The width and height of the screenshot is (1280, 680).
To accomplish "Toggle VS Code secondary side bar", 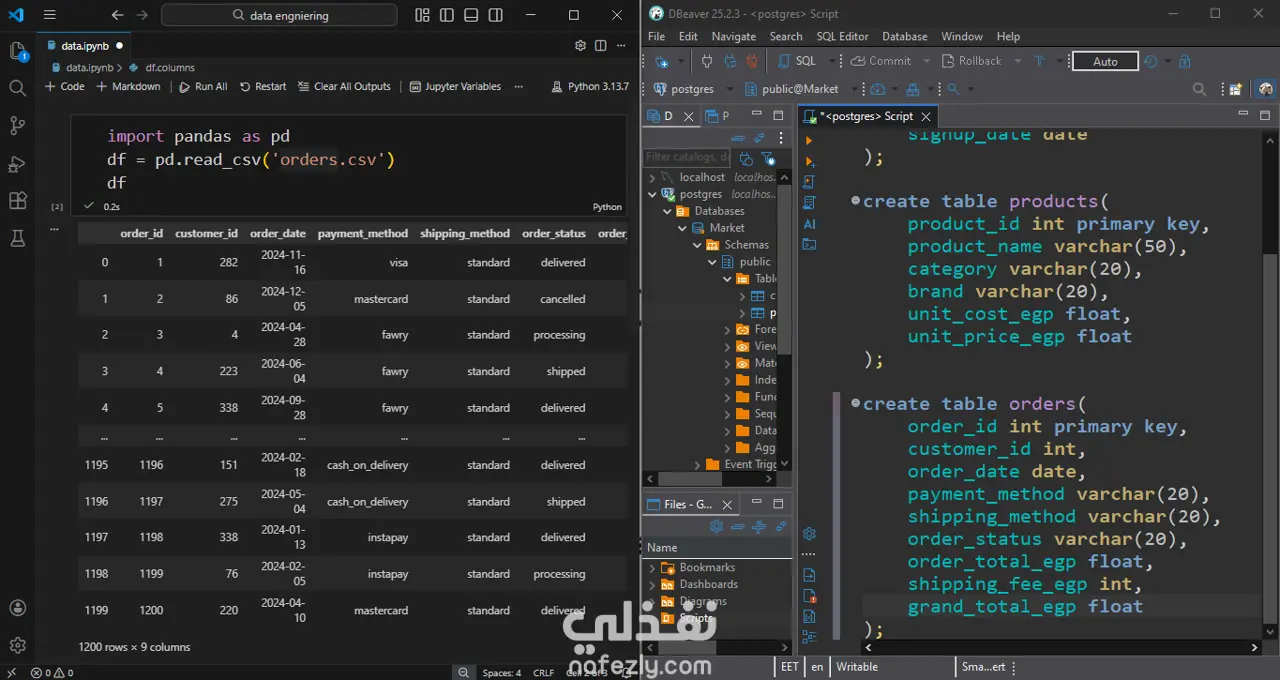I will (x=497, y=15).
